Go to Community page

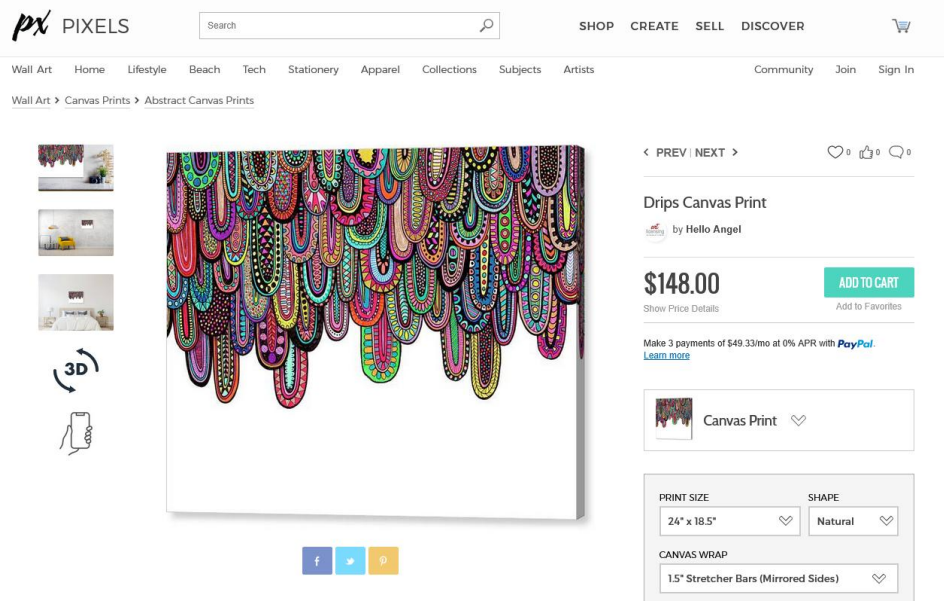pos(783,69)
